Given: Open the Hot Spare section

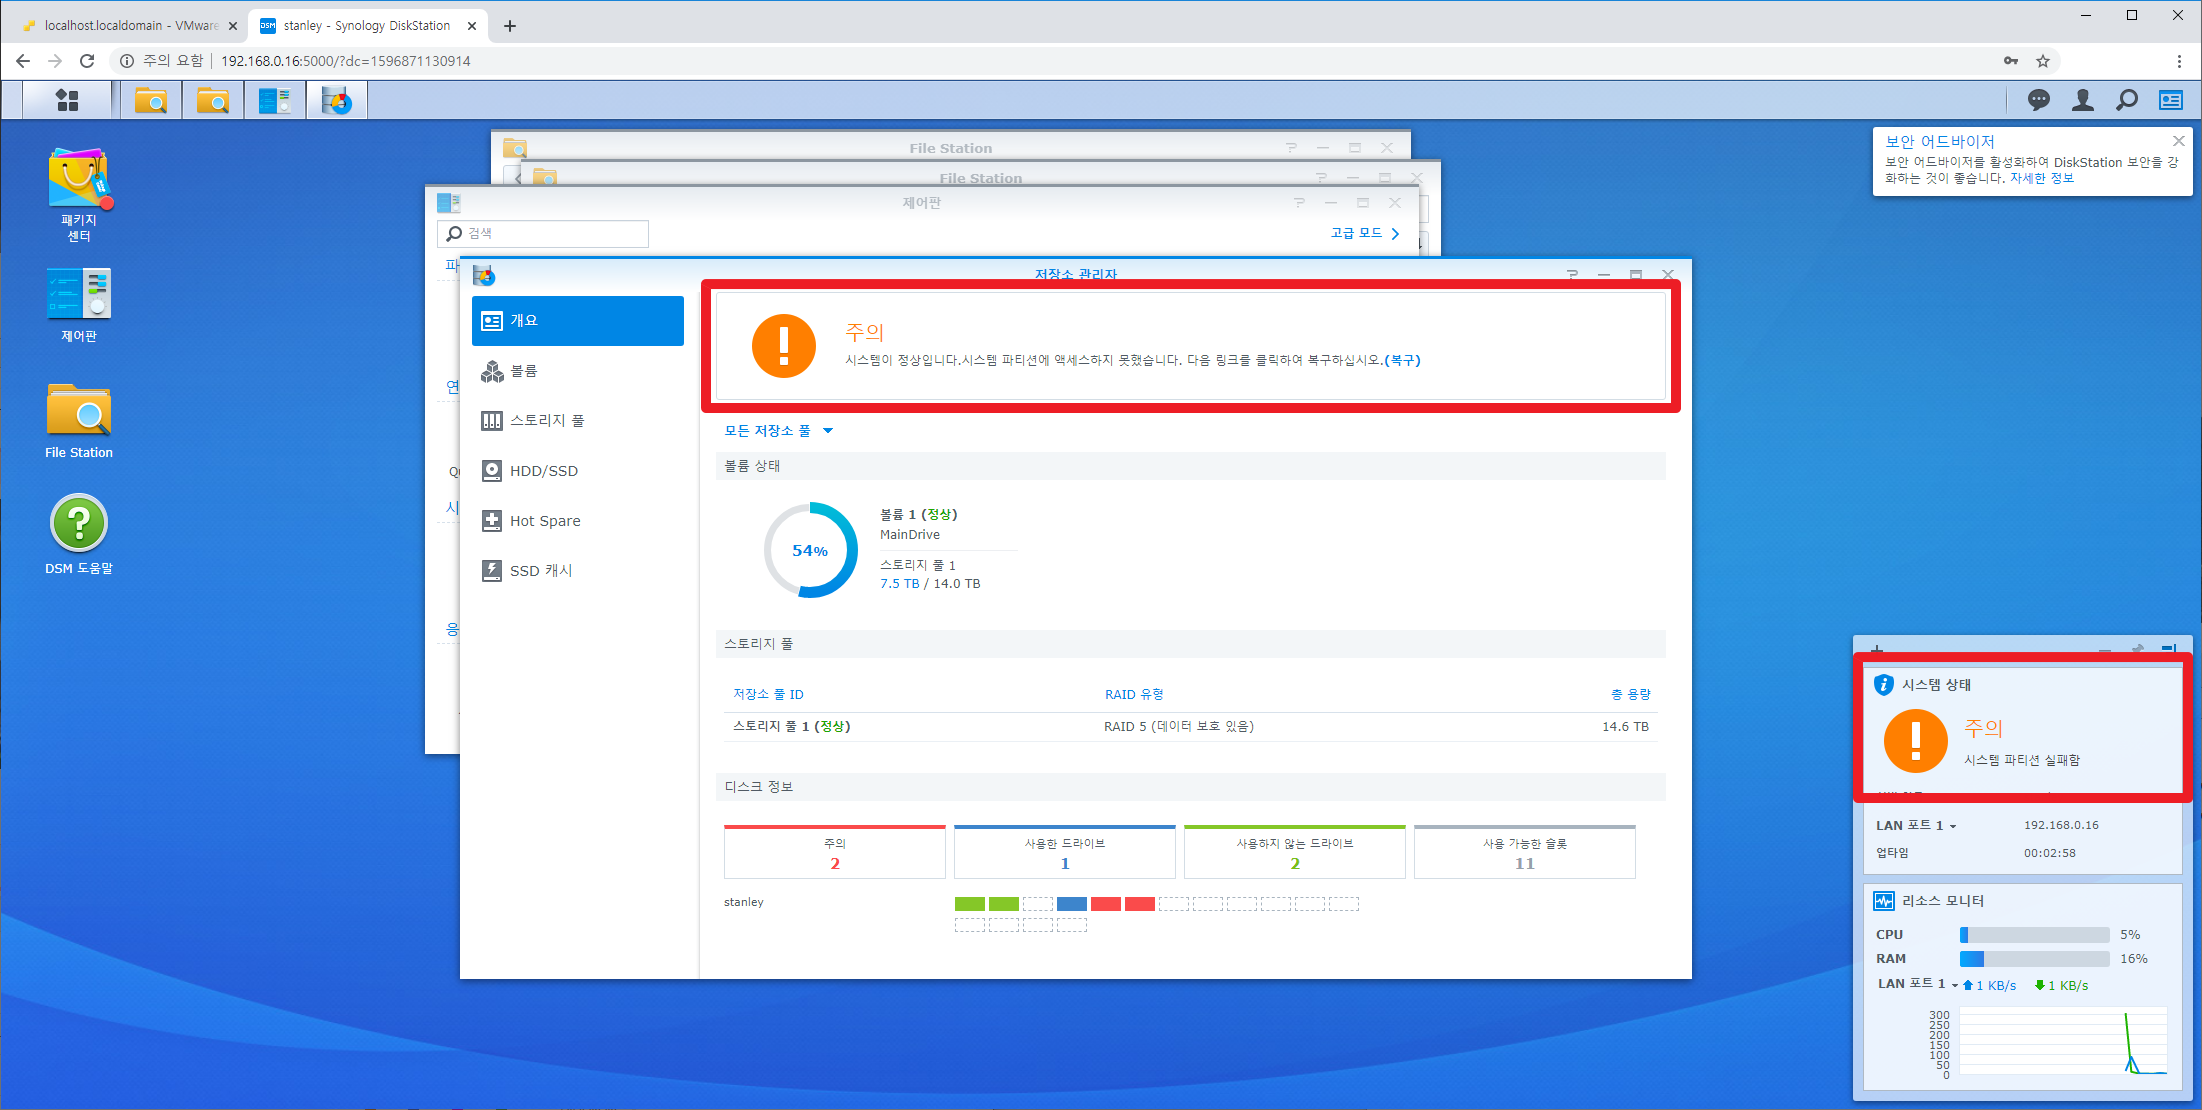Looking at the screenshot, I should [x=544, y=521].
